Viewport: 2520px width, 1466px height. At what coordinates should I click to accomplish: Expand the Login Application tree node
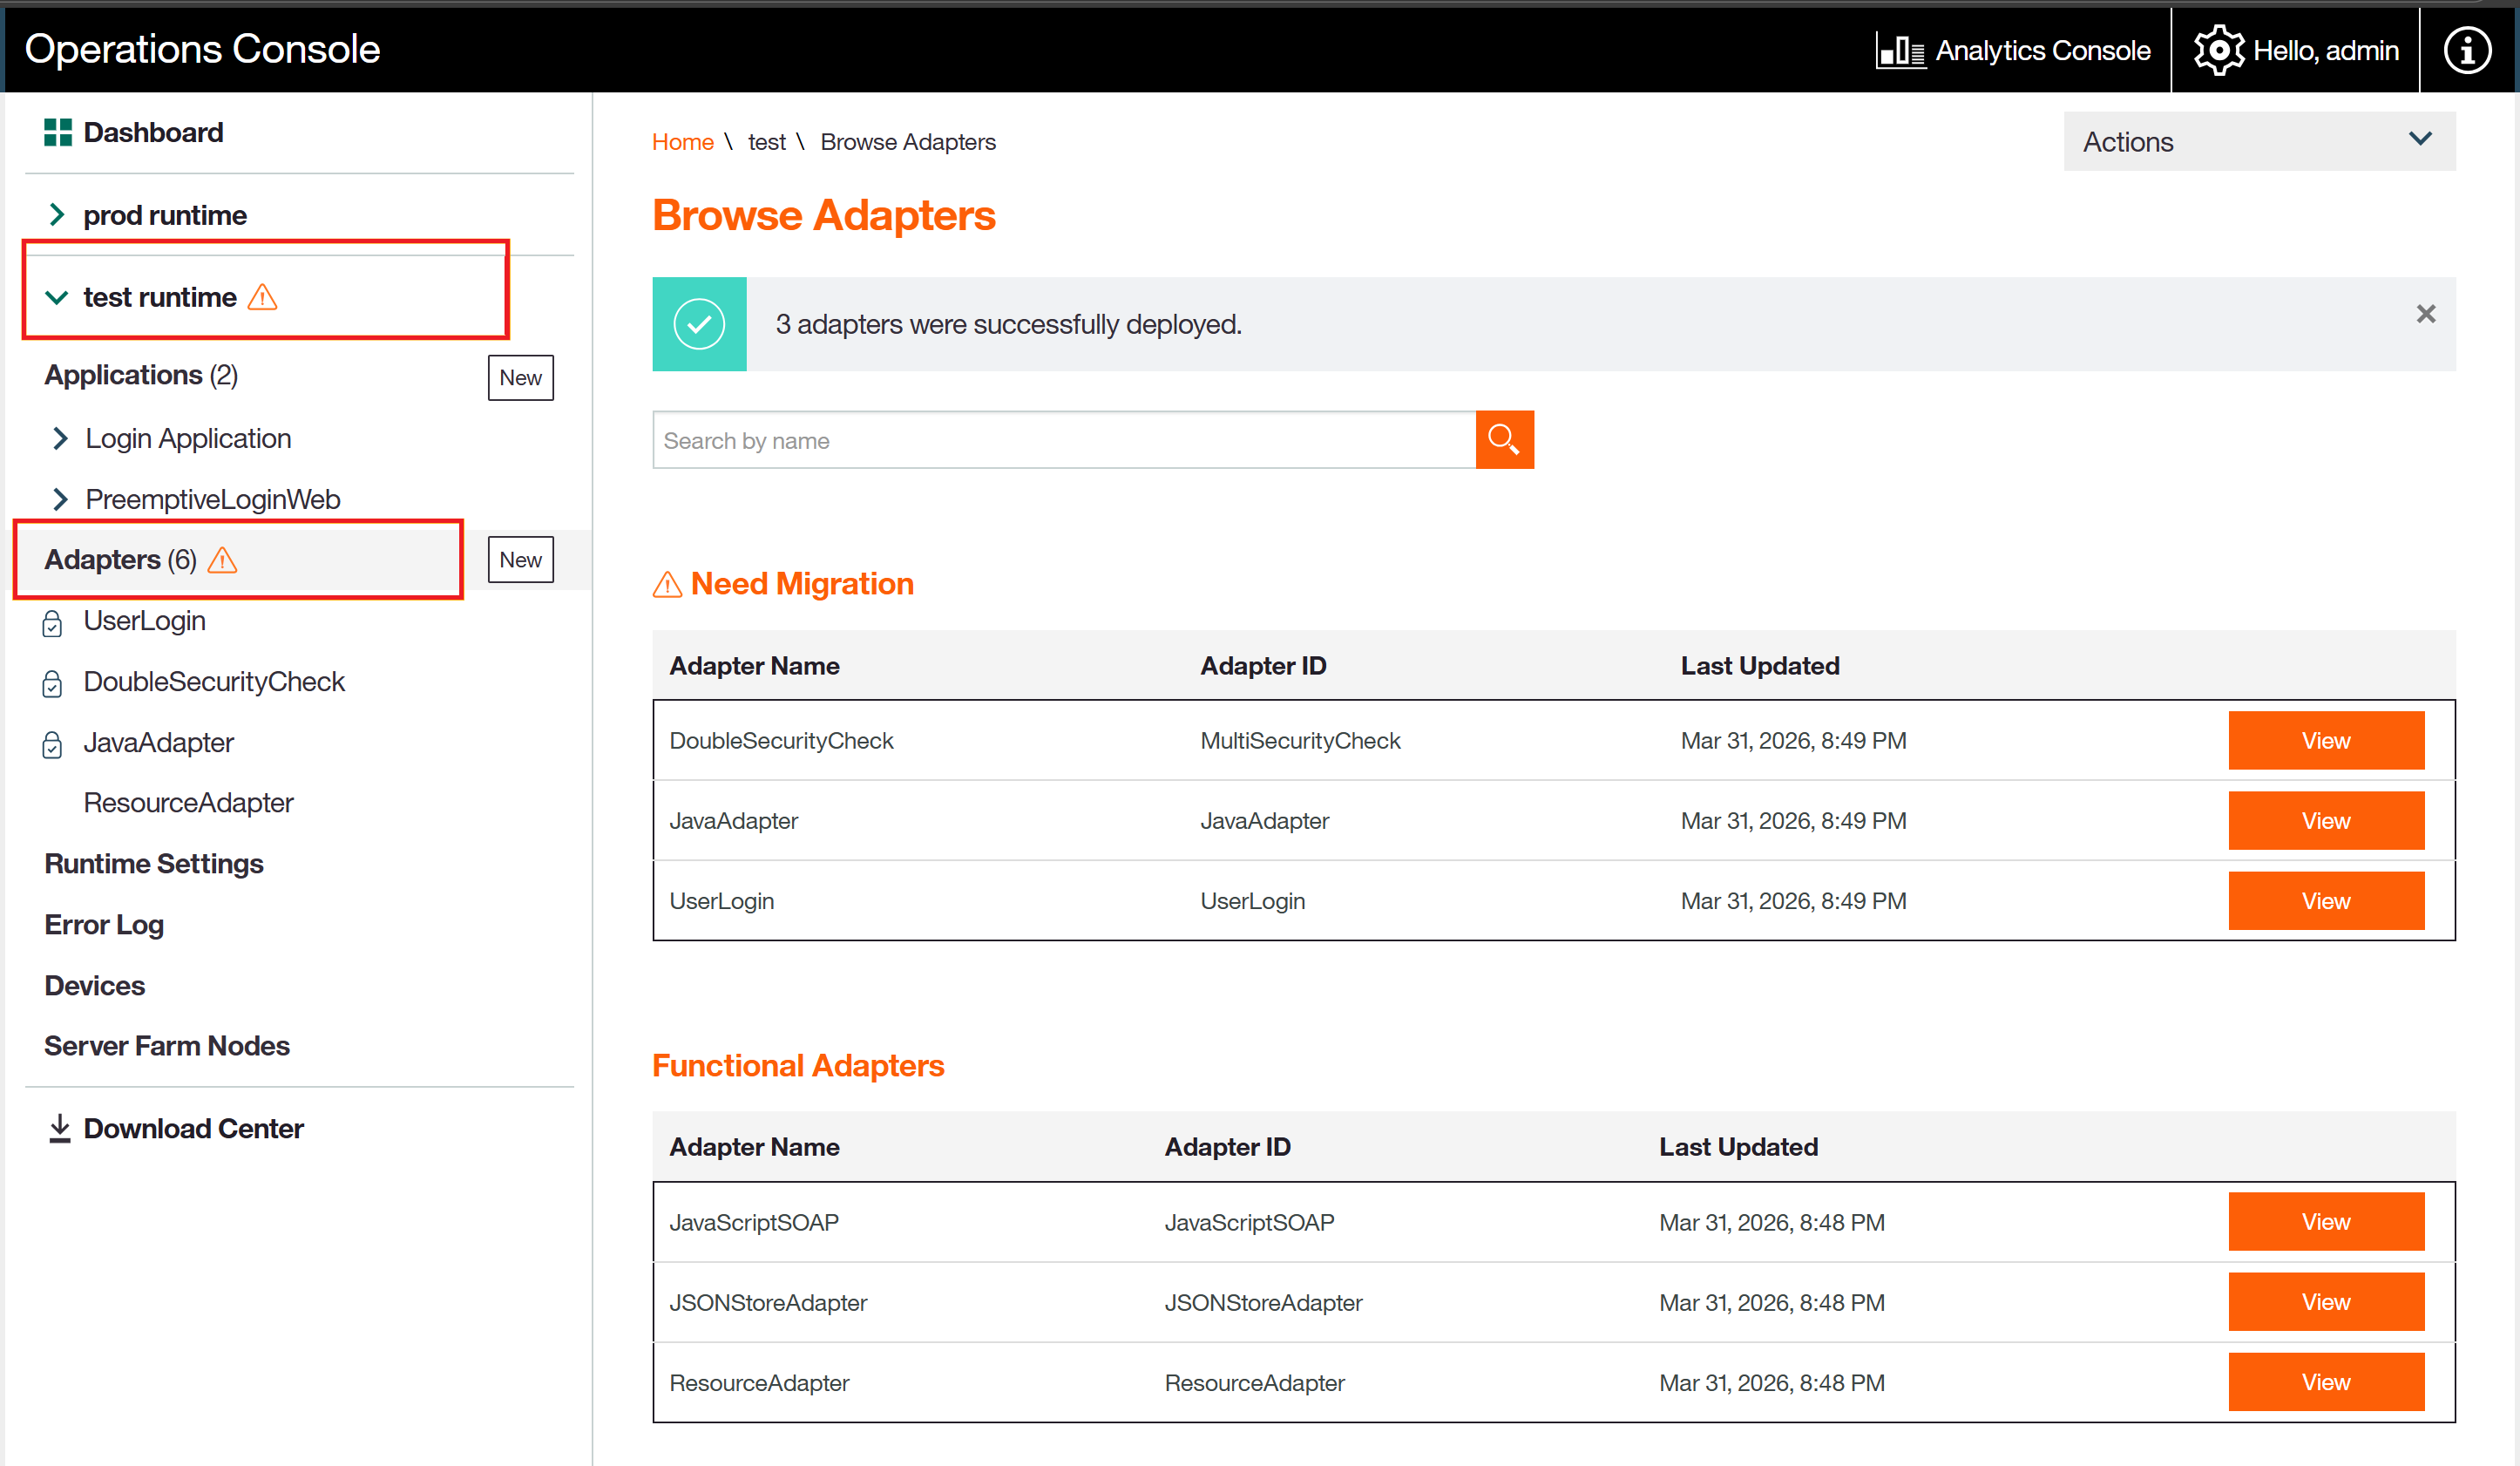[60, 439]
